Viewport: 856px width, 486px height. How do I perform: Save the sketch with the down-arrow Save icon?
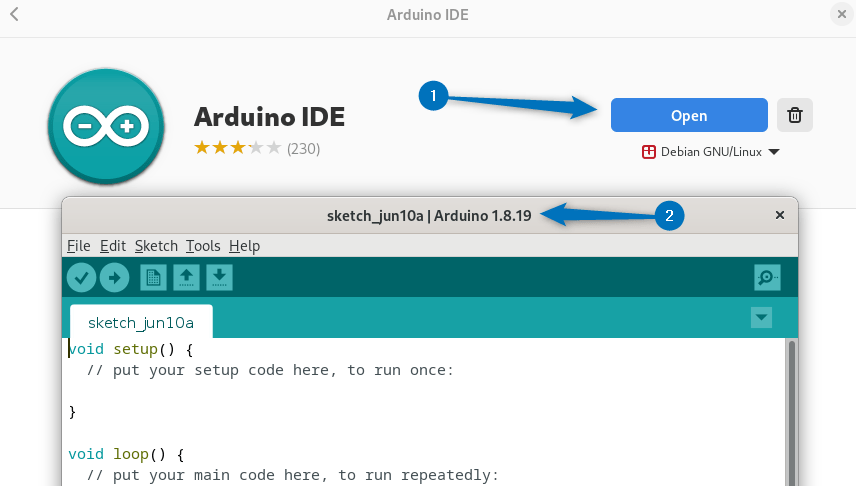point(219,277)
